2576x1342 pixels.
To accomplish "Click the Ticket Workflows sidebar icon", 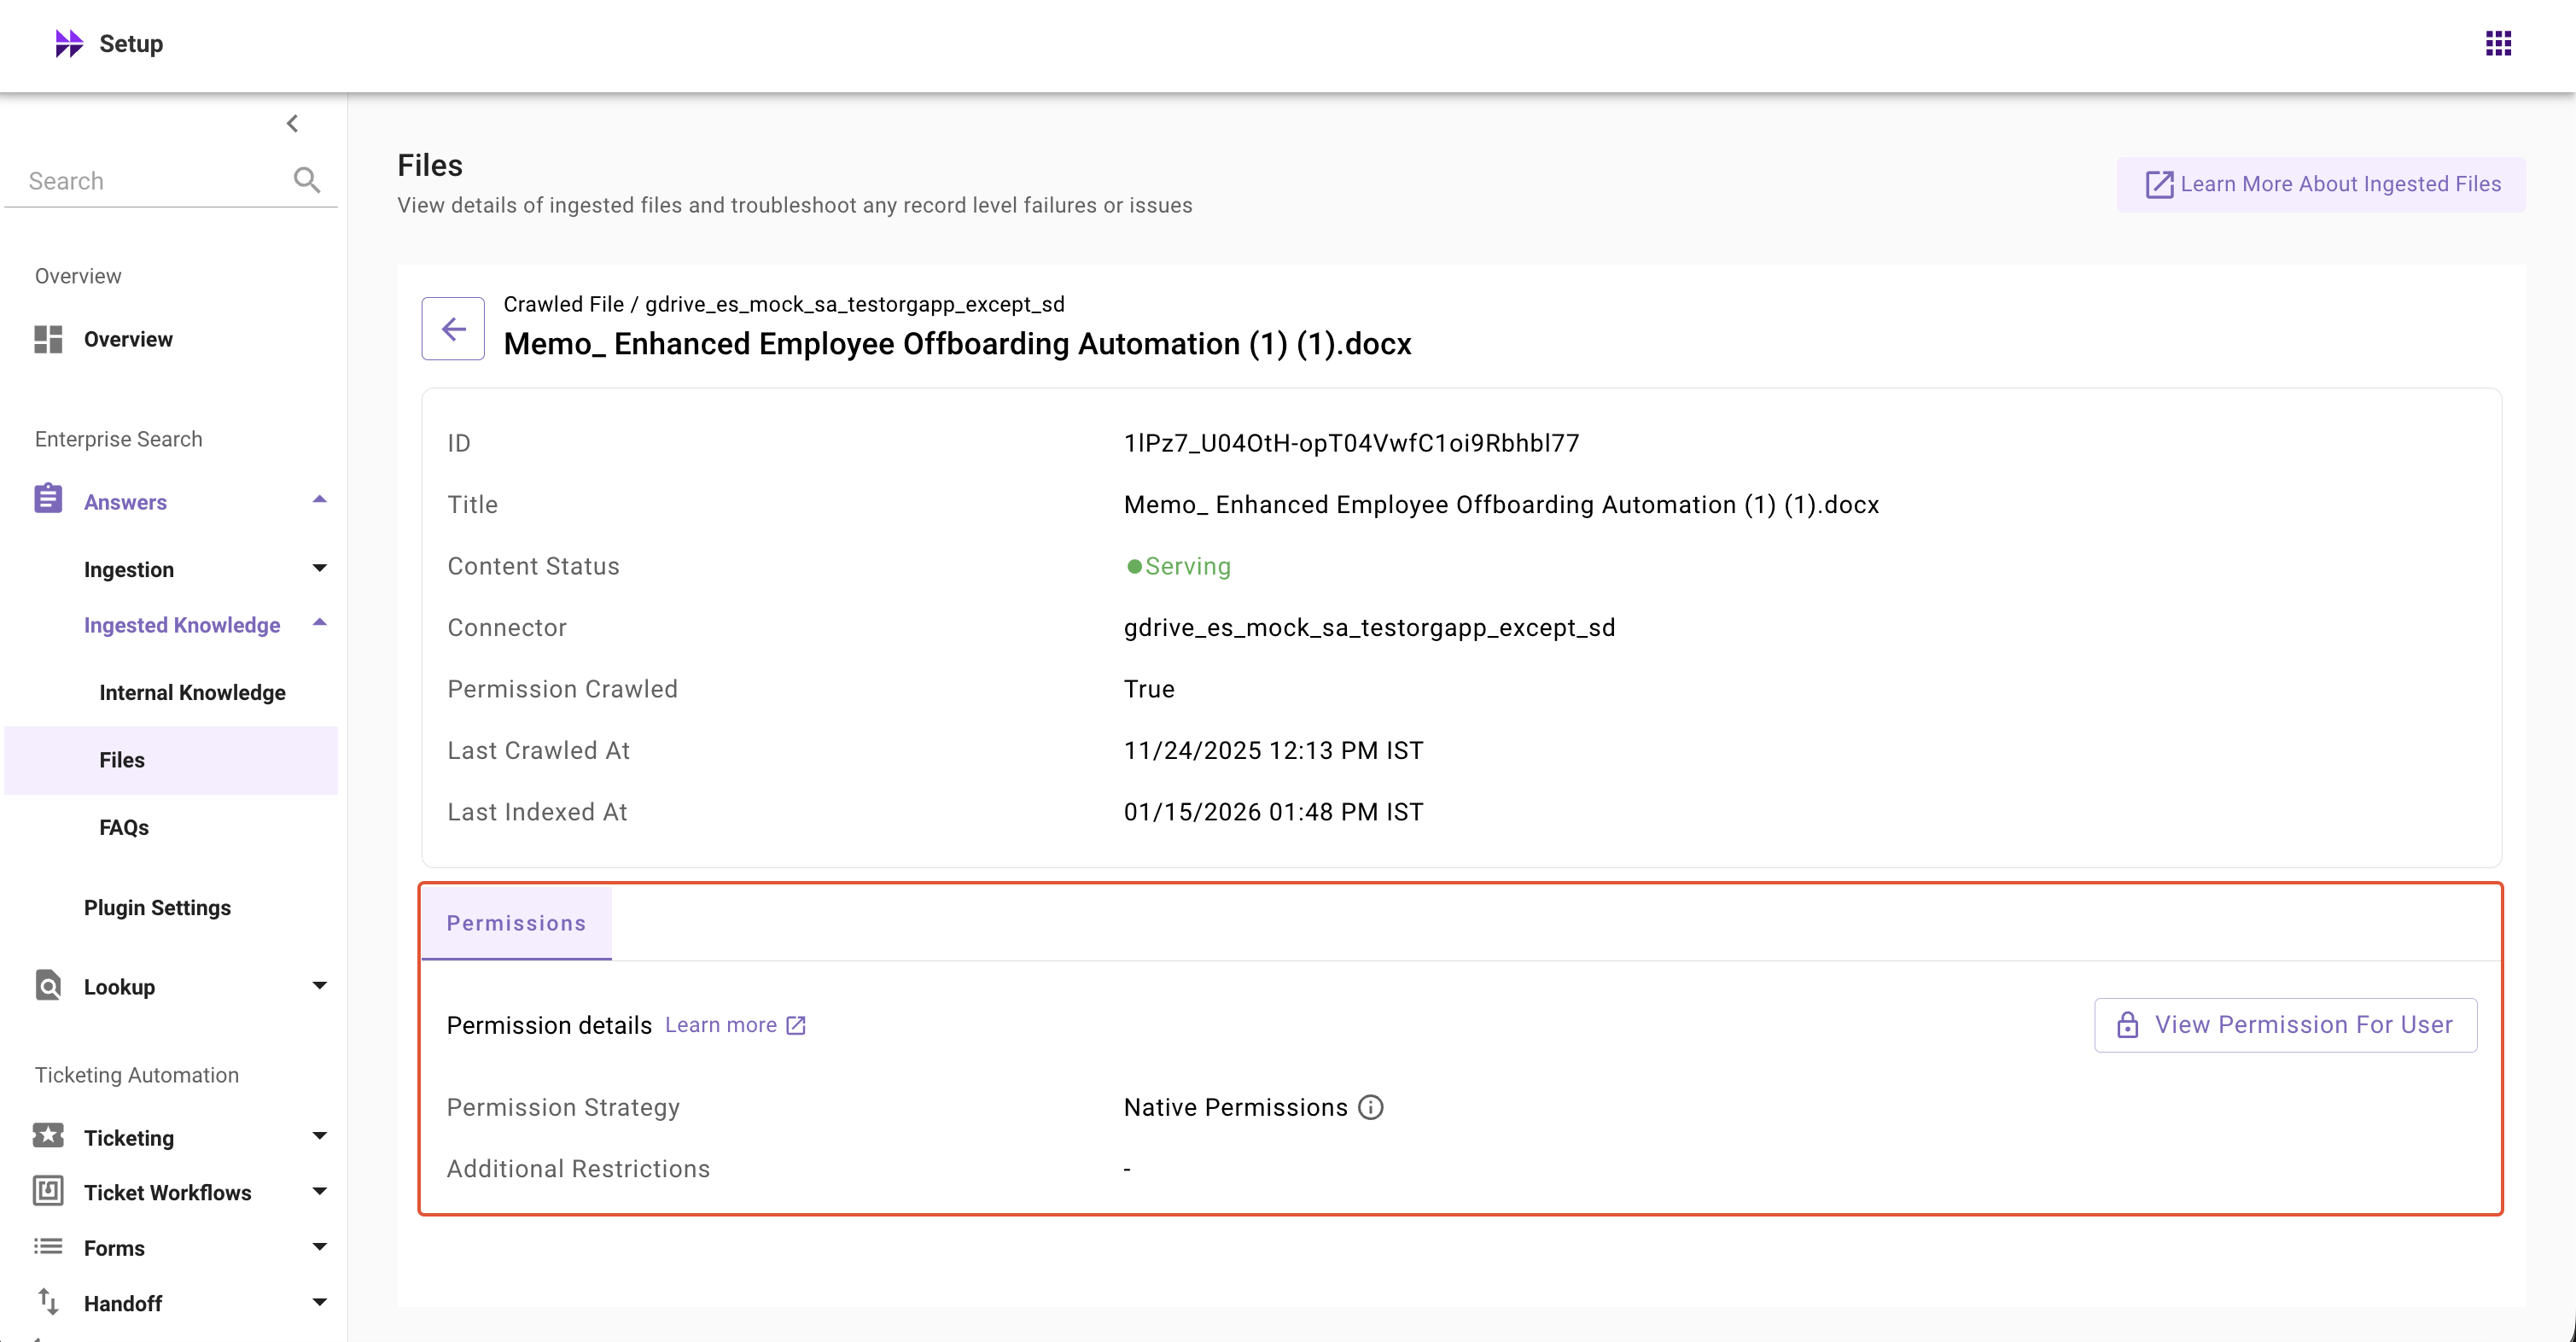I will [x=48, y=1191].
